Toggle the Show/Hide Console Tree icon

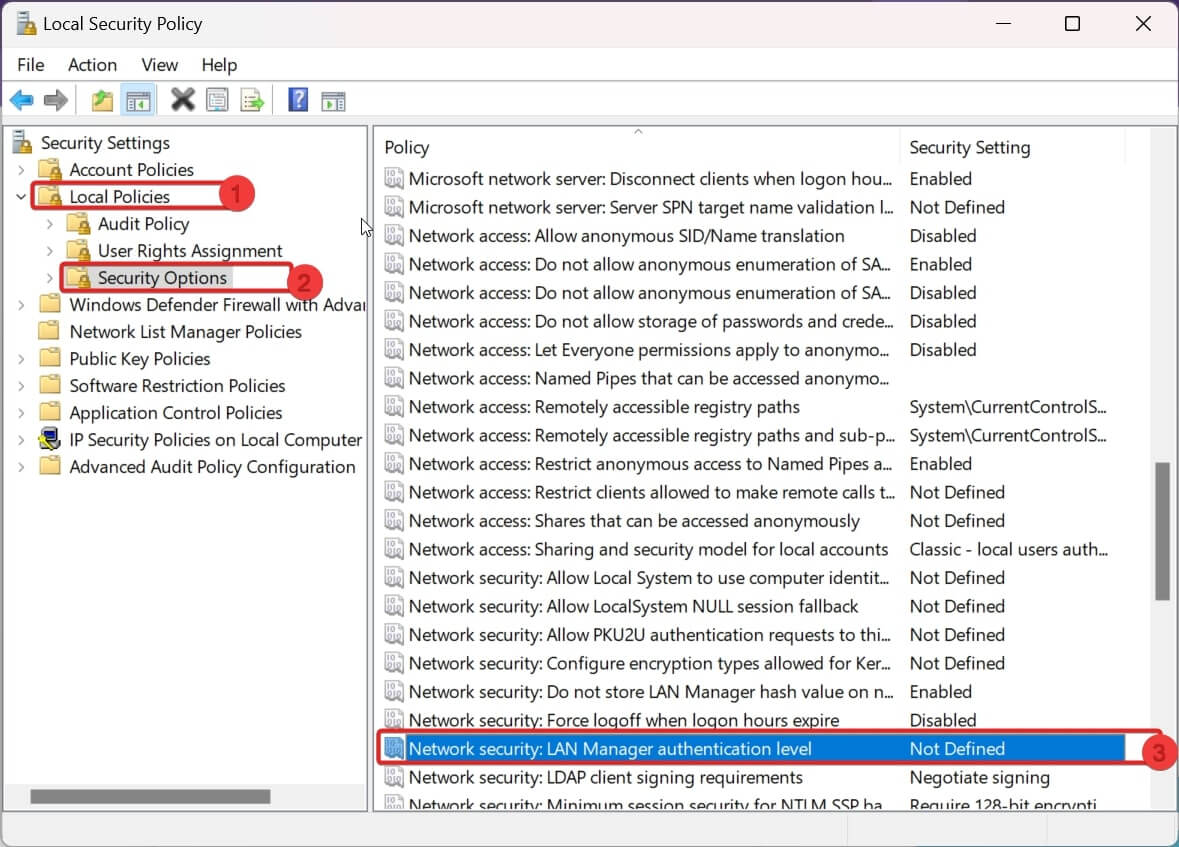[137, 100]
